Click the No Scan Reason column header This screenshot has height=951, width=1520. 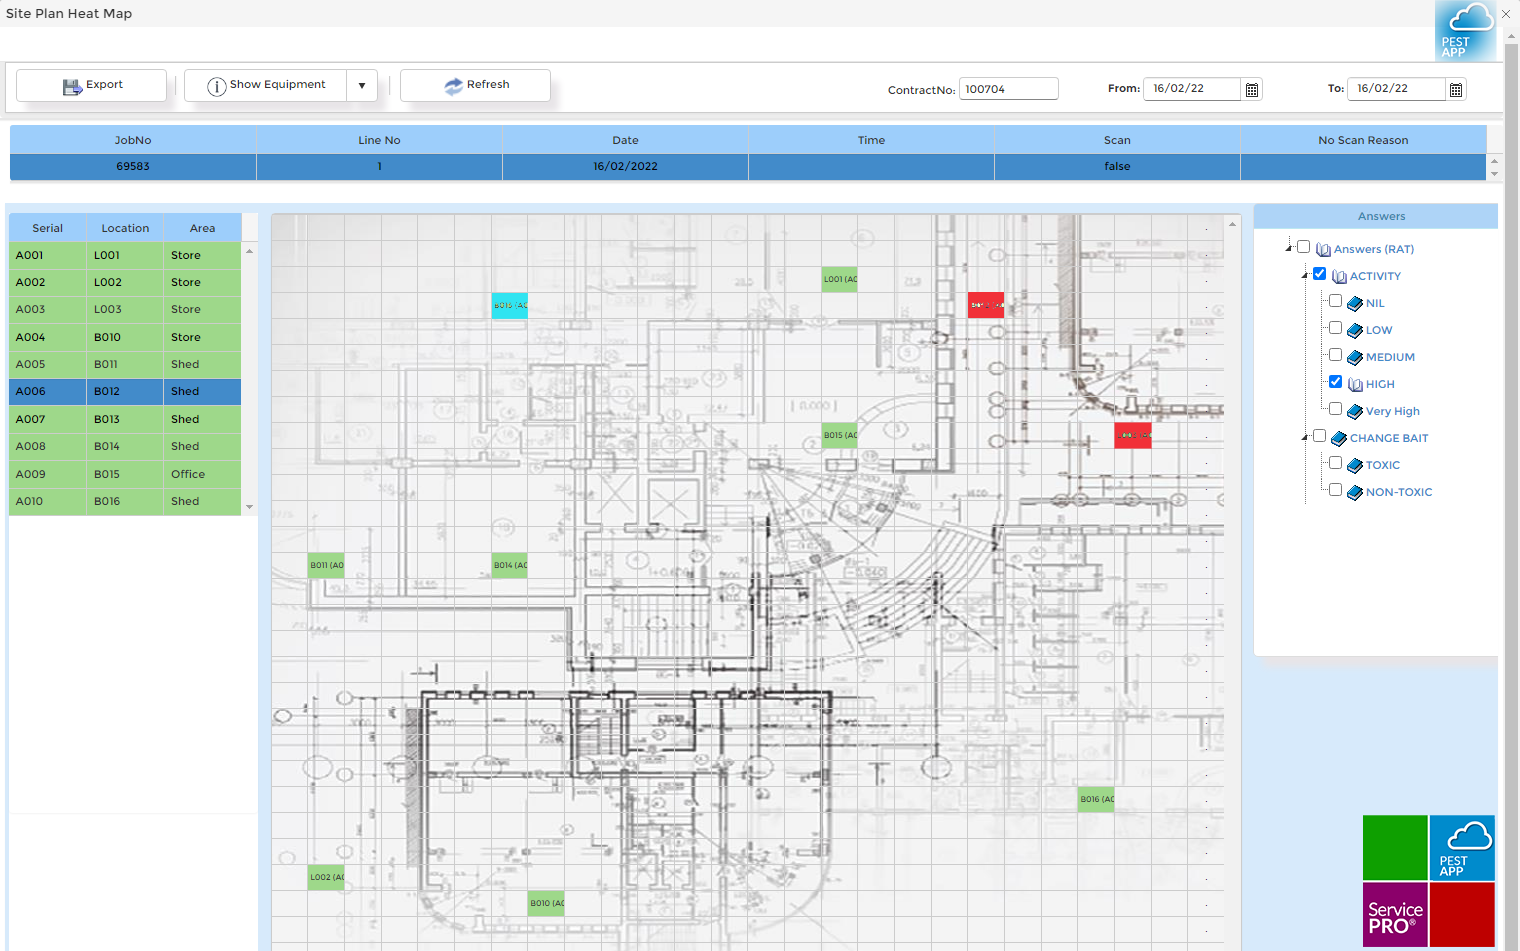[x=1363, y=140]
